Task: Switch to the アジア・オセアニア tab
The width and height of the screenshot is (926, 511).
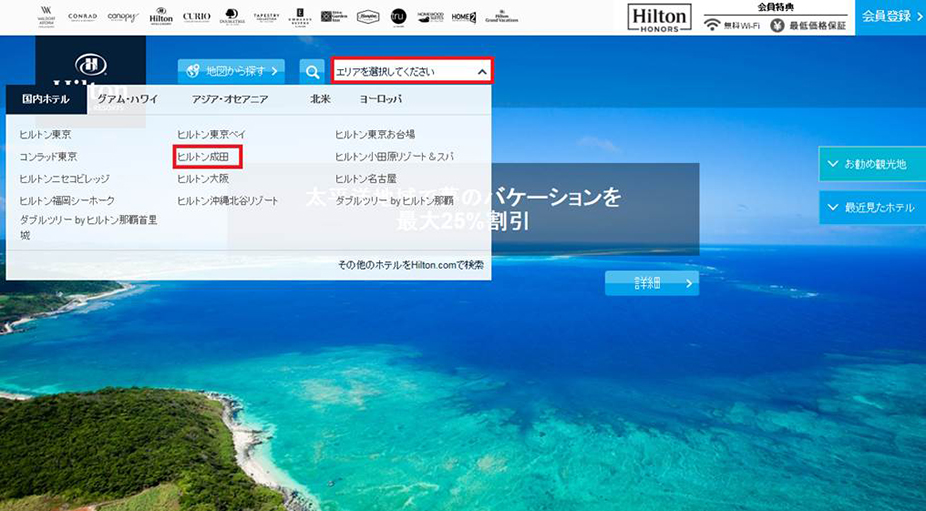Action: coord(230,99)
